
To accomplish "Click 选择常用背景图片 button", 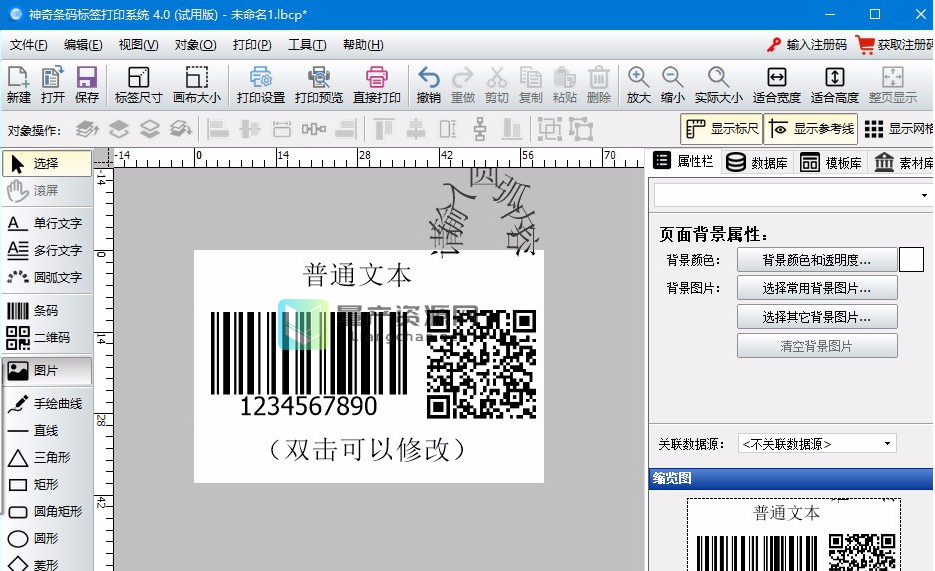I will coord(816,288).
